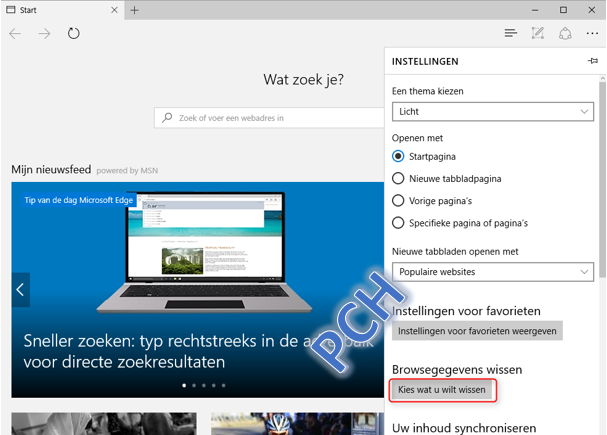
Task: Click Kies wat u wilt wissen
Action: click(442, 390)
